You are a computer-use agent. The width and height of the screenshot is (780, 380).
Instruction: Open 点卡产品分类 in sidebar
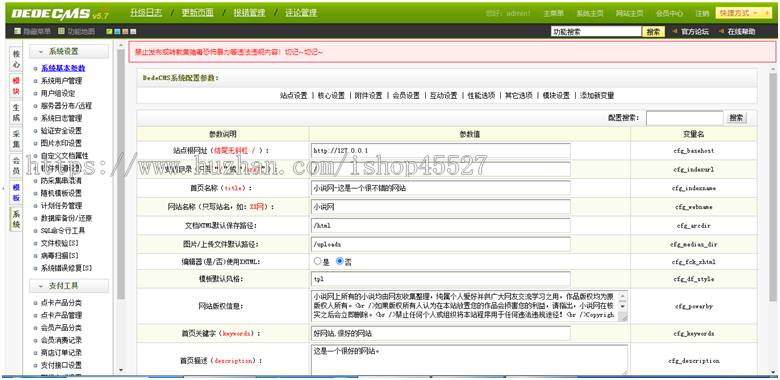tap(61, 303)
